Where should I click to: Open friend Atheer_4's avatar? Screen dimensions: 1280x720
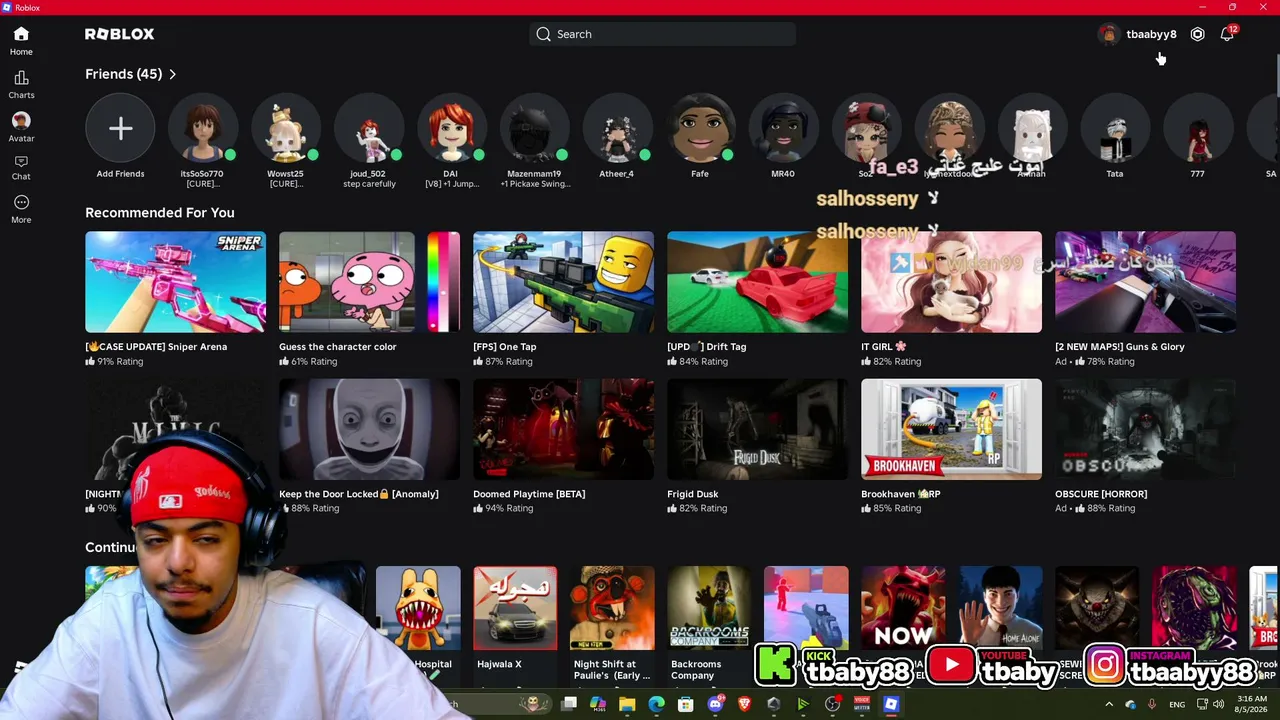coord(618,128)
